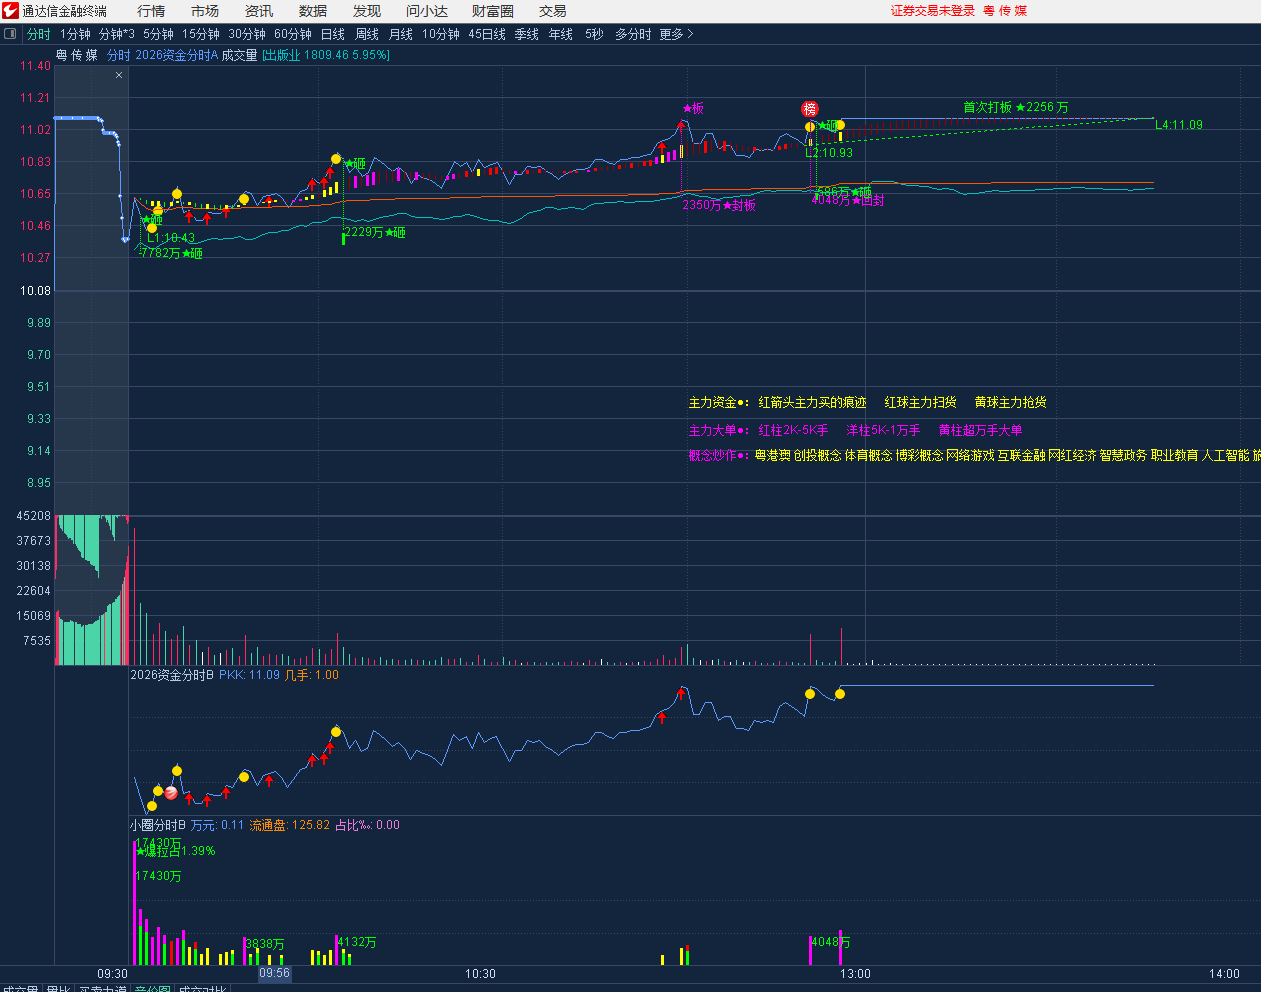This screenshot has height=992, width=1261.
Task: Select the 买卖力道 bottom indicator tab
Action: pyautogui.click(x=103, y=989)
